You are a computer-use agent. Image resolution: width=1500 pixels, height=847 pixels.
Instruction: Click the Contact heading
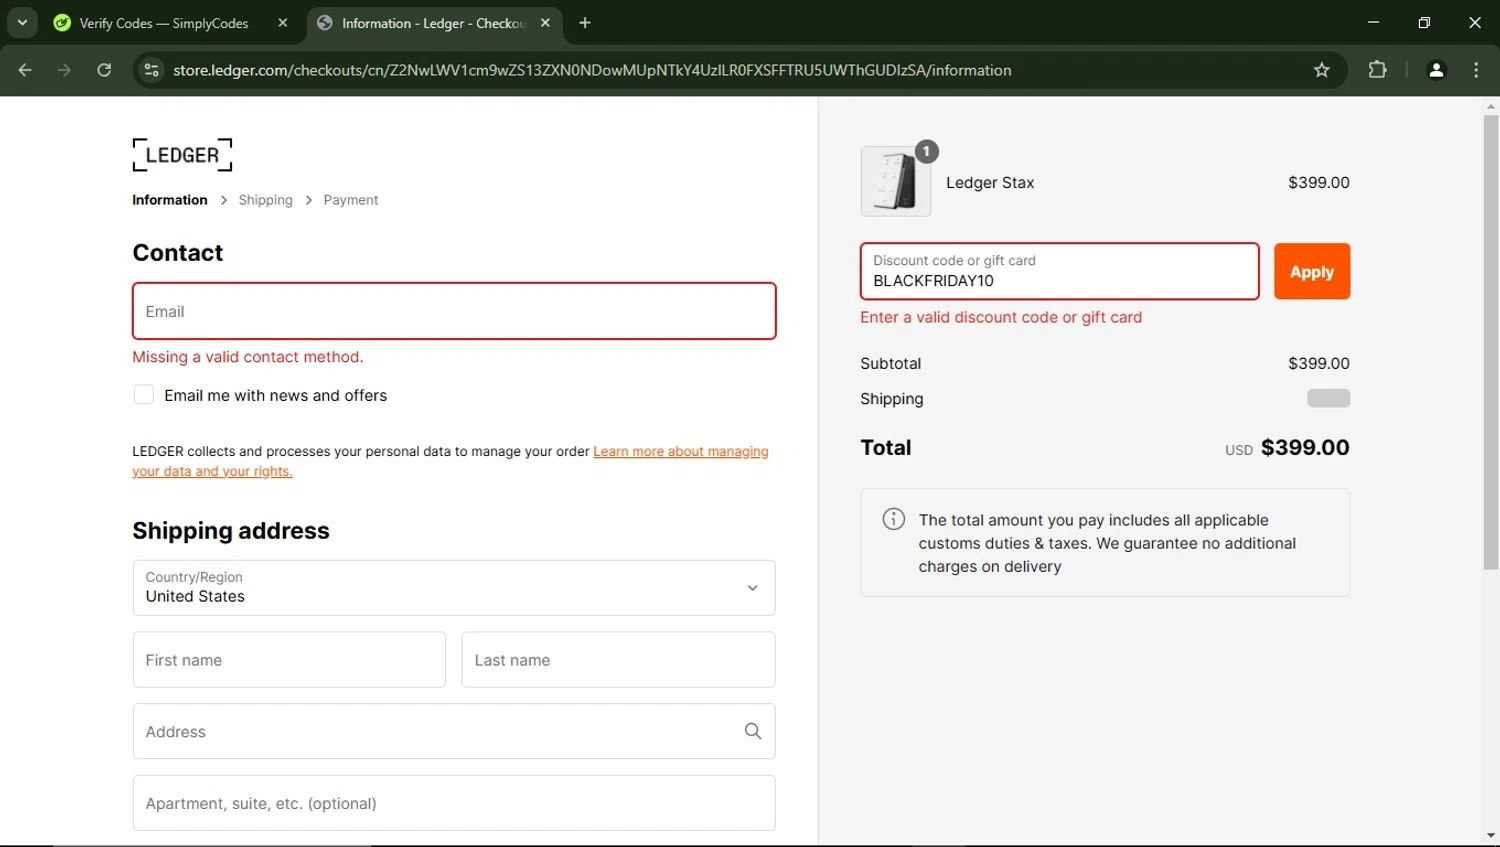(178, 253)
